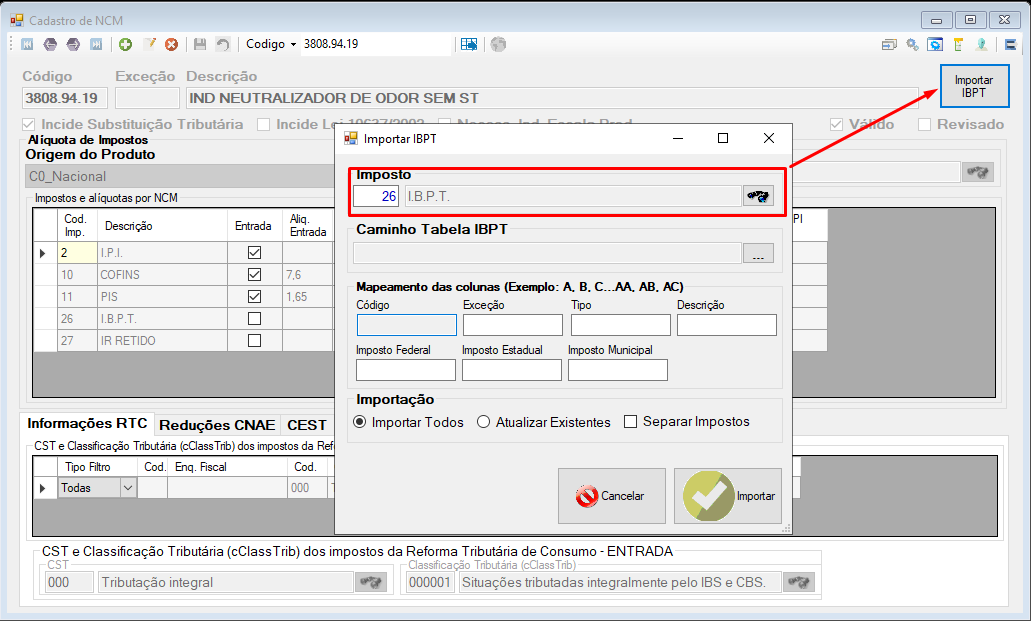This screenshot has height=621, width=1031.
Task: Click the cClassTrib lookup icon
Action: coord(799,582)
